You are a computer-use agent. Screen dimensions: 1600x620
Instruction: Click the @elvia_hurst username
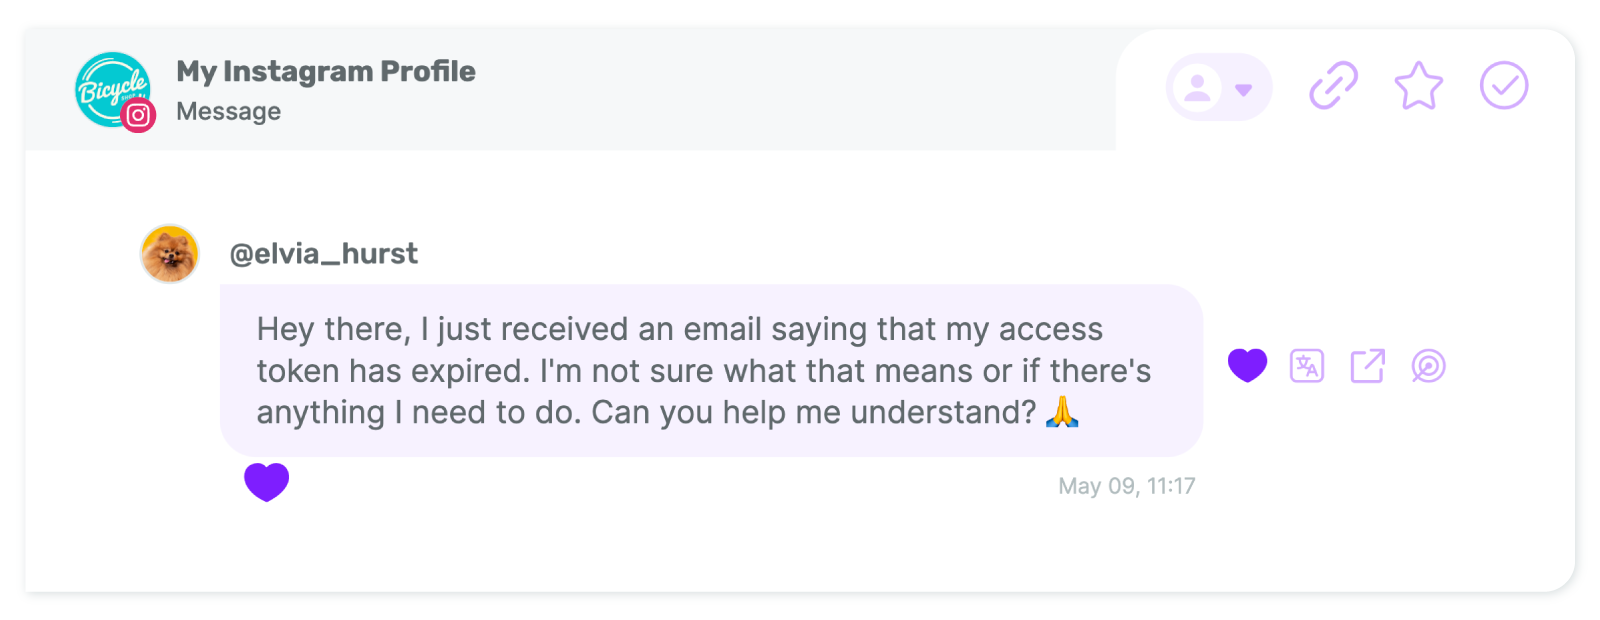pos(324,254)
